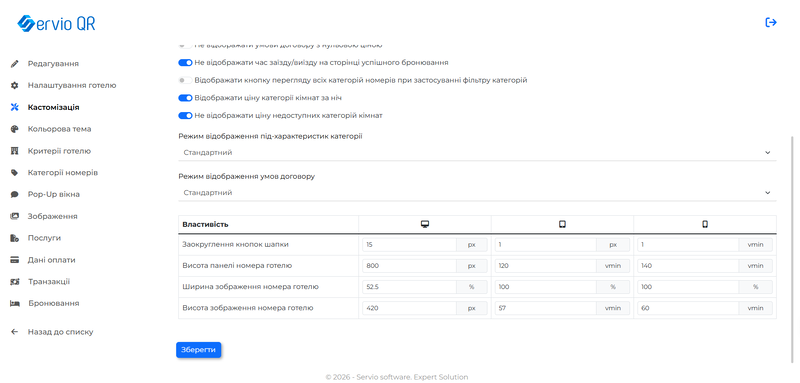Click the back arrow beside Назад до списку
Viewport: 800px width, 383px height.
coord(14,332)
